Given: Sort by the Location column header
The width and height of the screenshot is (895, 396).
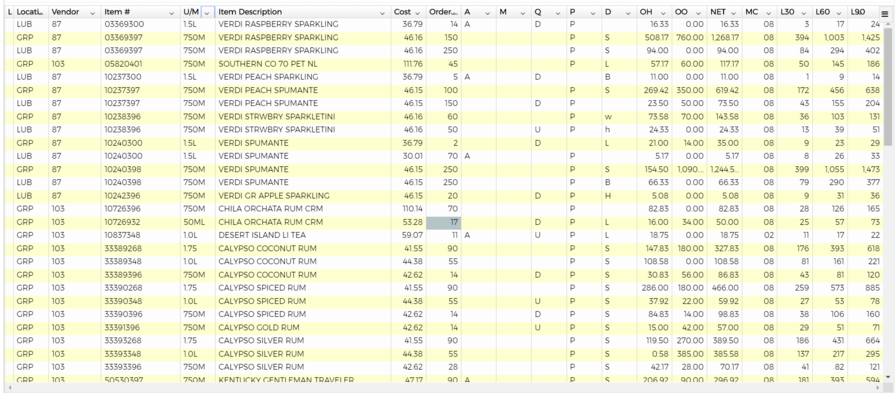Looking at the screenshot, I should coord(30,12).
